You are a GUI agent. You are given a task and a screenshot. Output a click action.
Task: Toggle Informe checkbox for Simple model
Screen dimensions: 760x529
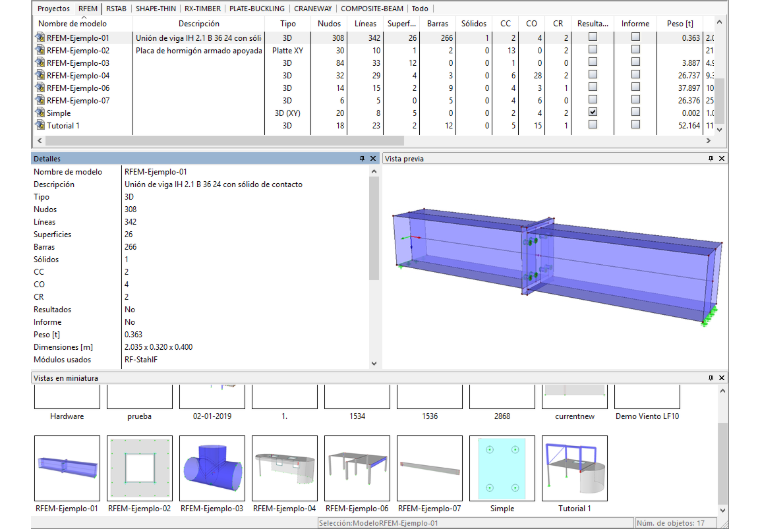point(635,112)
